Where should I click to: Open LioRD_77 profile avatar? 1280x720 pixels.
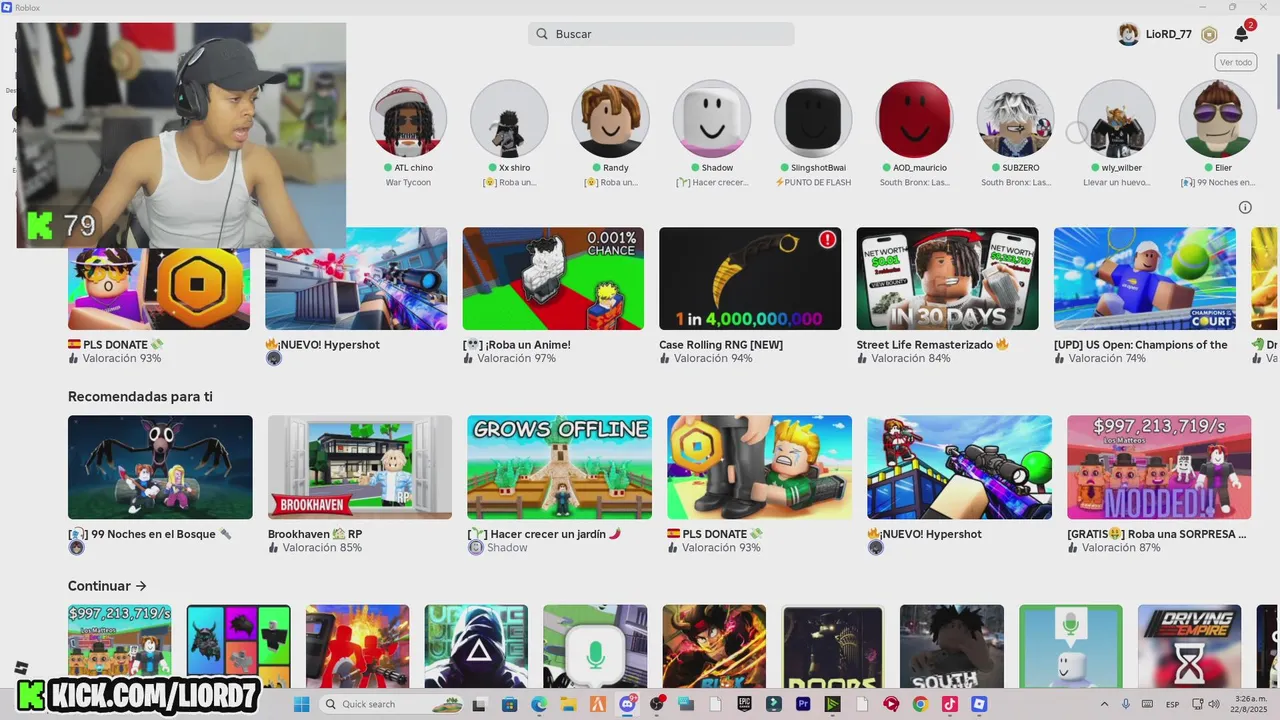click(1128, 34)
